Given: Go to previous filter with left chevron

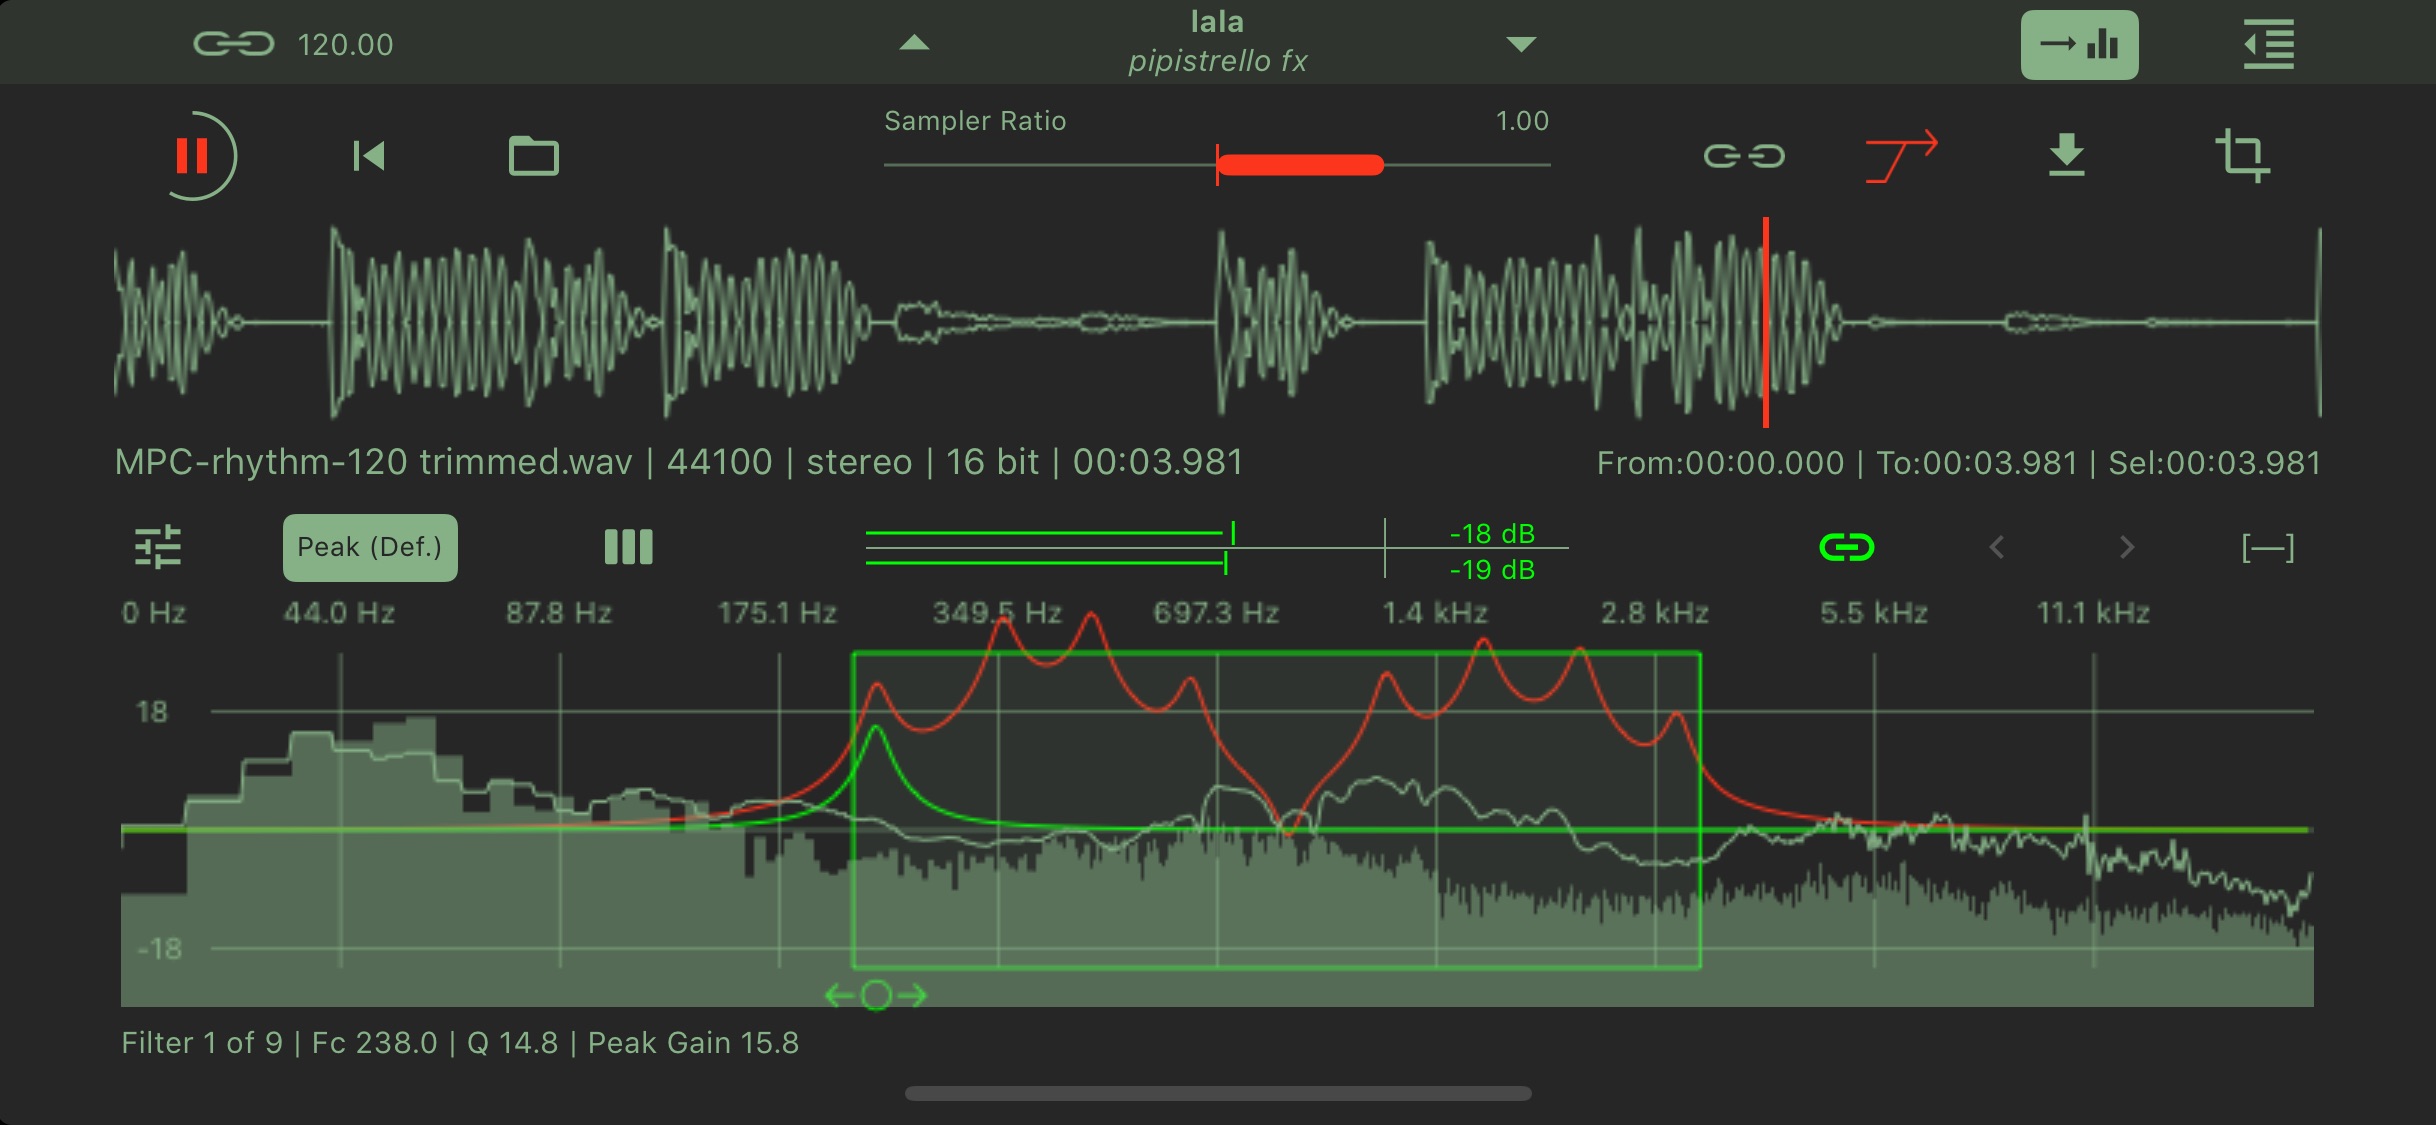Looking at the screenshot, I should point(1997,547).
